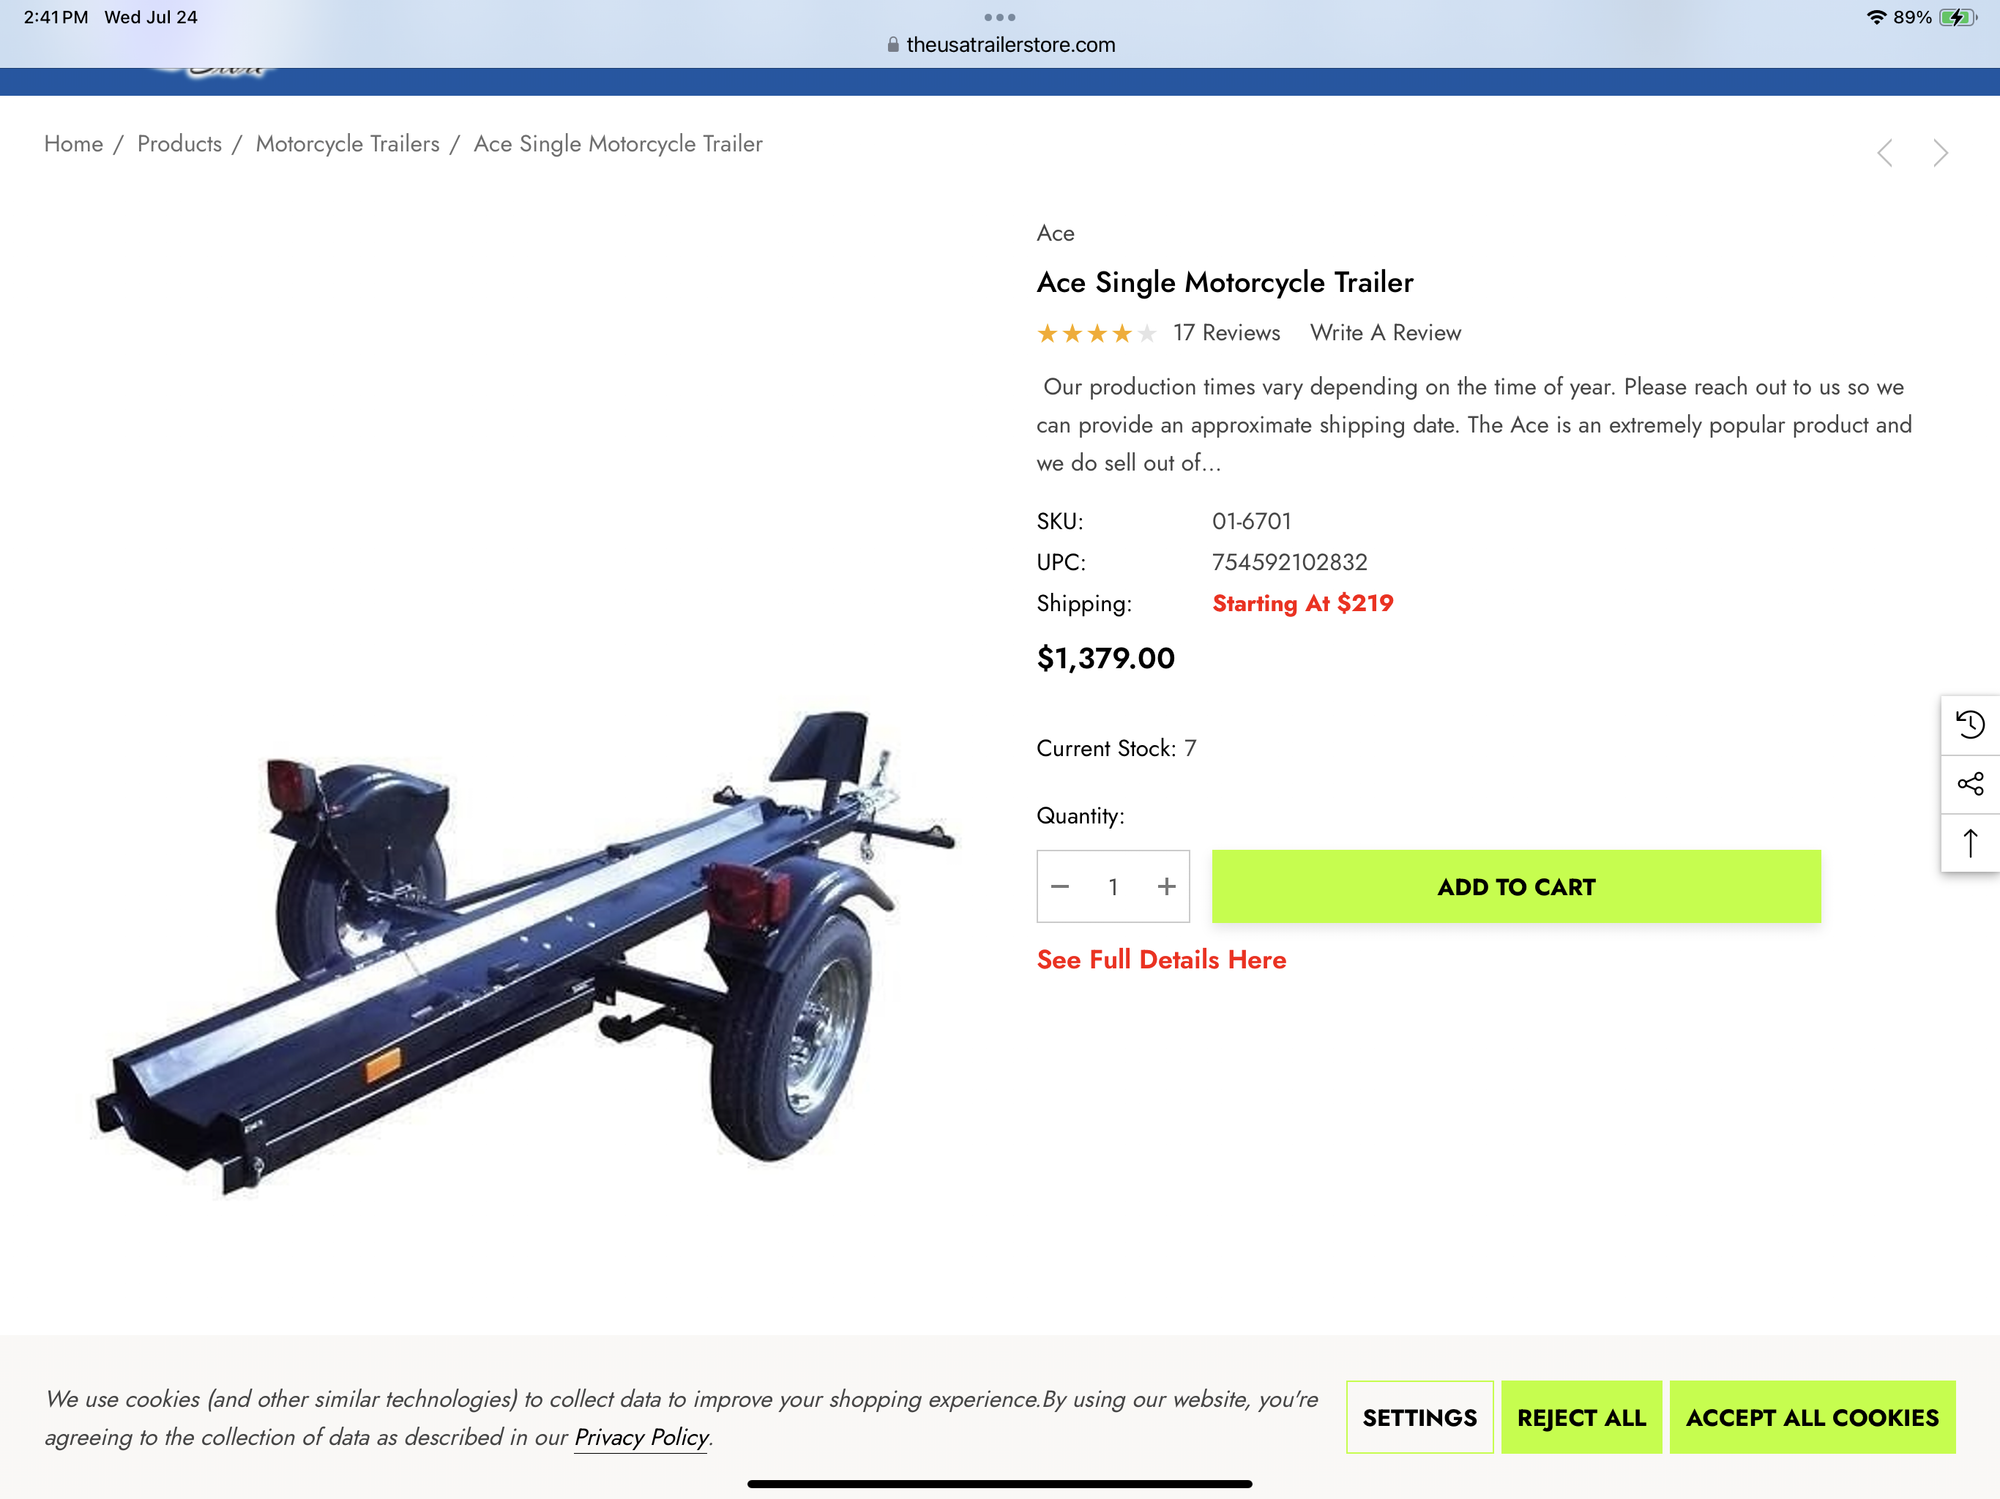Open Products breadcrumb link

tap(179, 144)
